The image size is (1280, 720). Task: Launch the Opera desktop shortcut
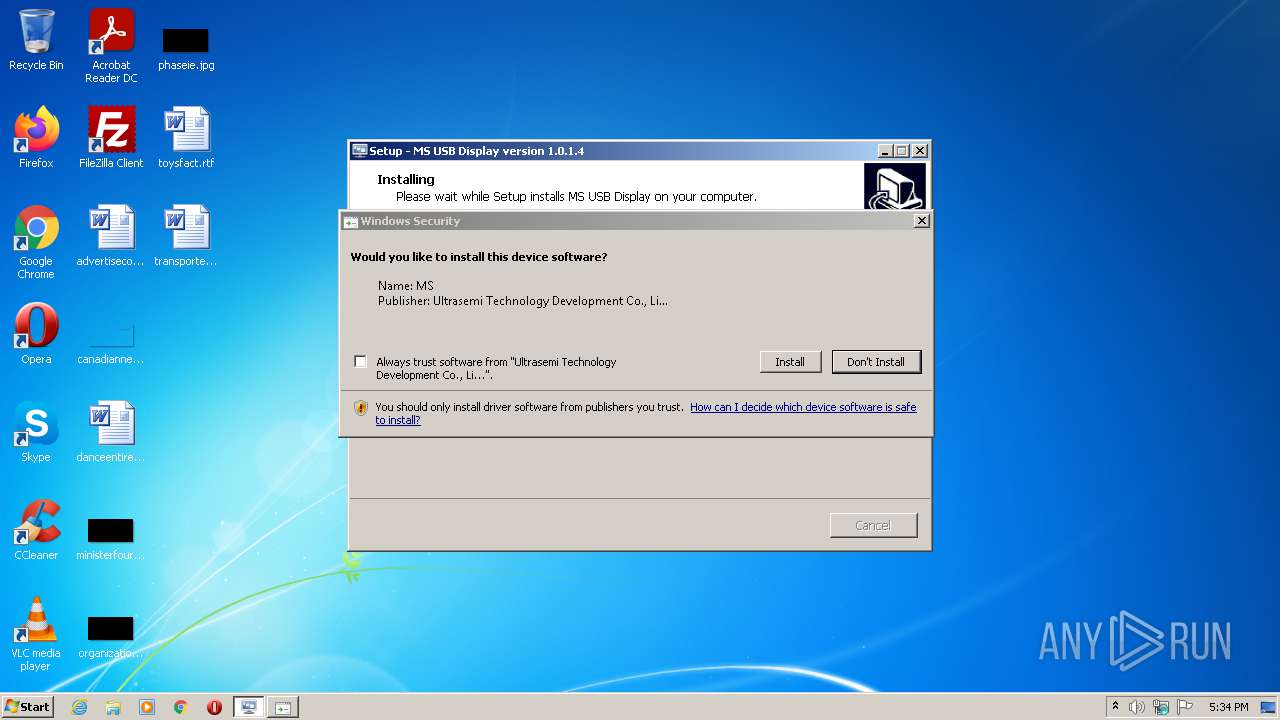tap(36, 334)
